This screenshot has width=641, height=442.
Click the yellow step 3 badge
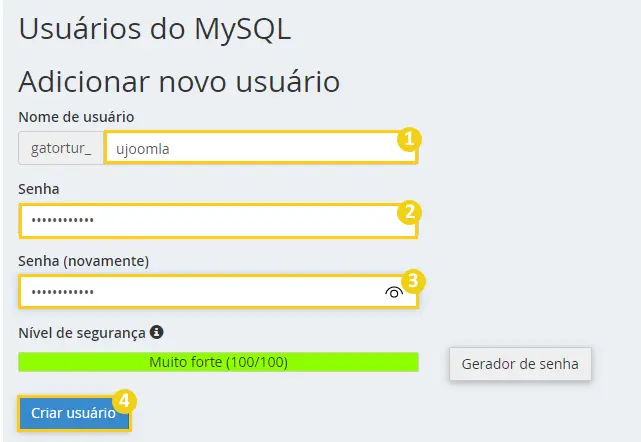(413, 281)
